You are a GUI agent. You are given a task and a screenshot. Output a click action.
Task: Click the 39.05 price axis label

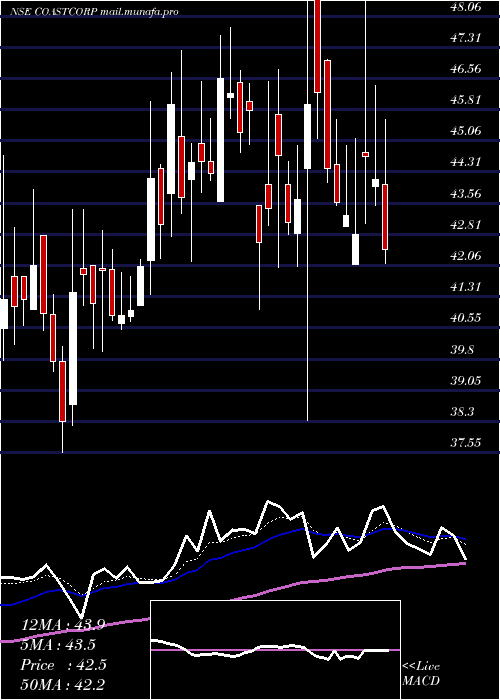click(x=466, y=381)
